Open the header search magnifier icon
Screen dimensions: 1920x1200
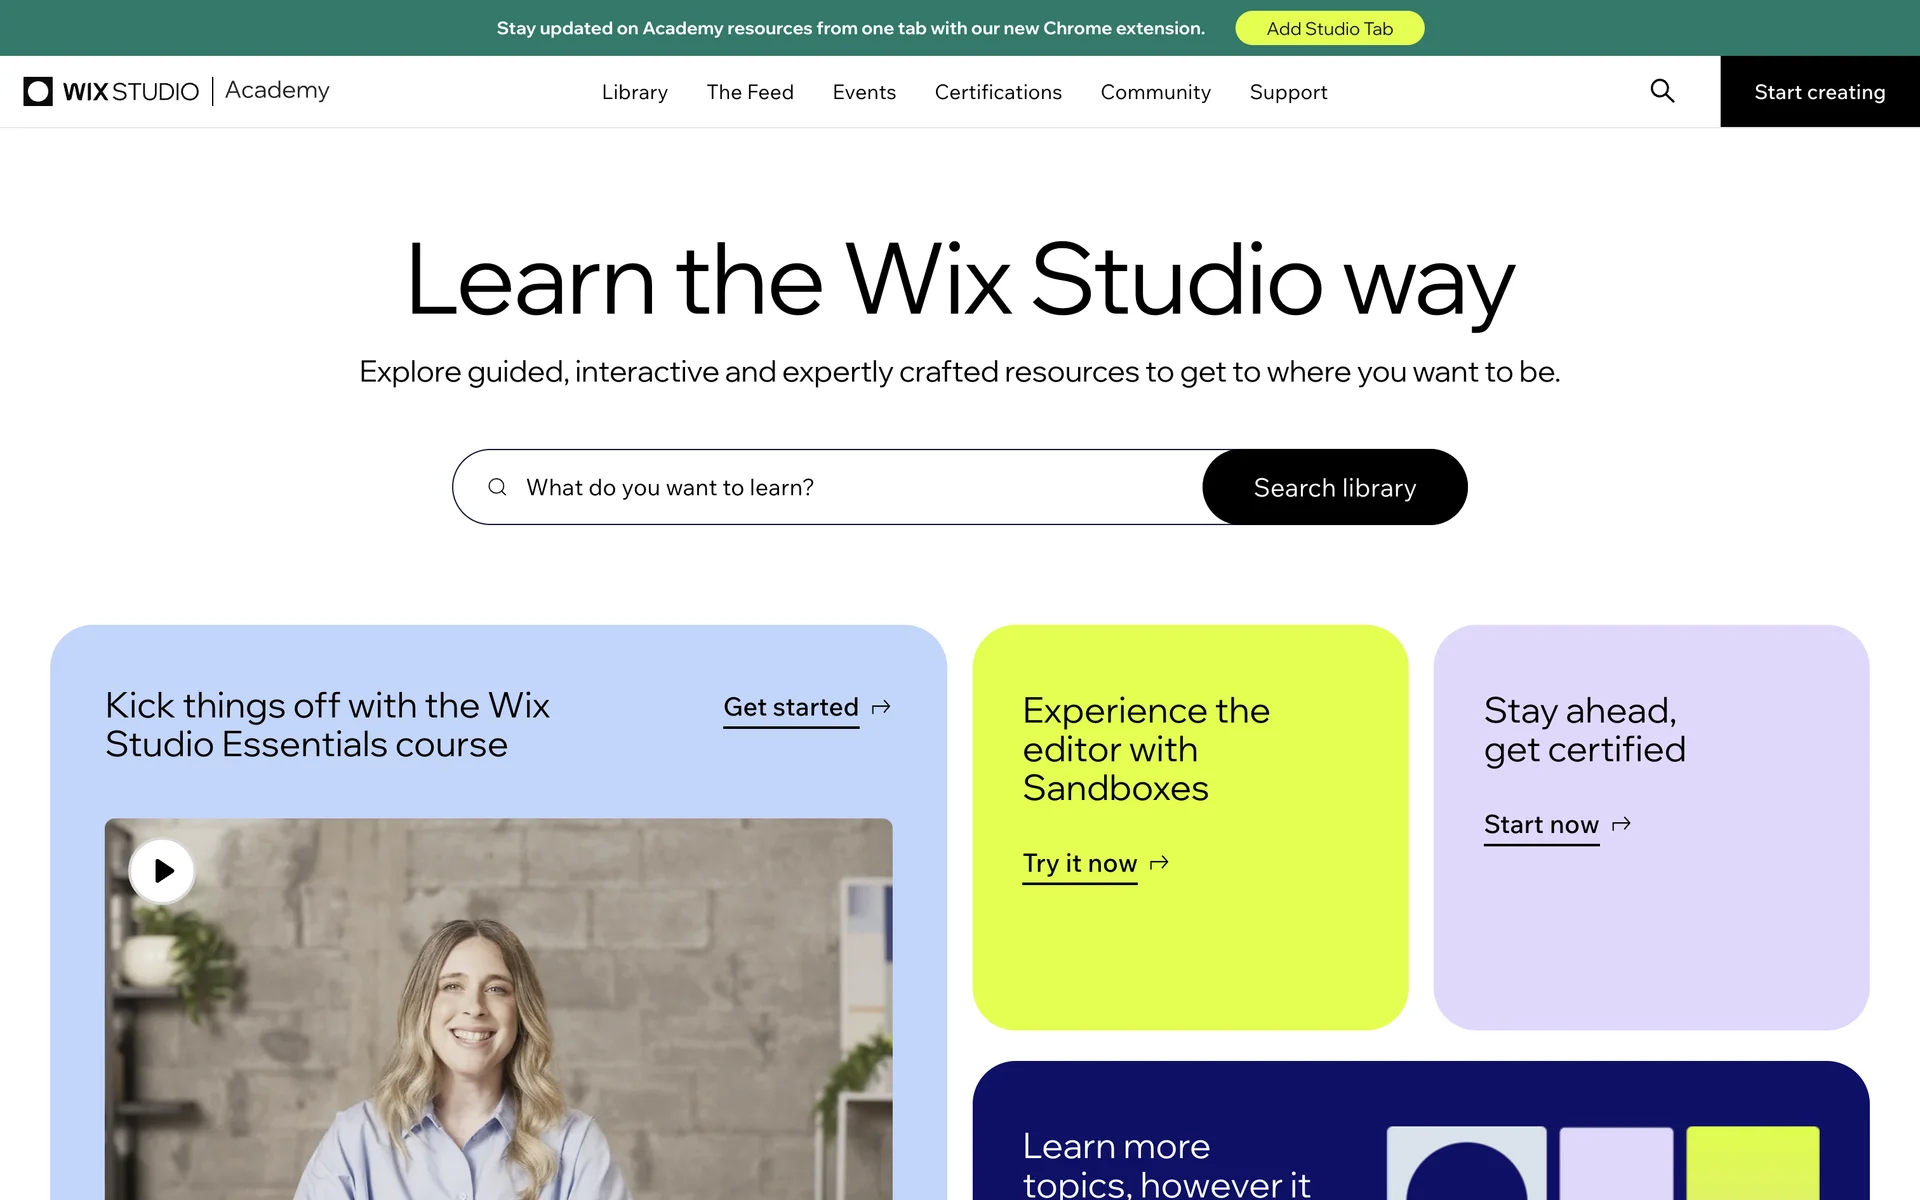[x=1662, y=91]
